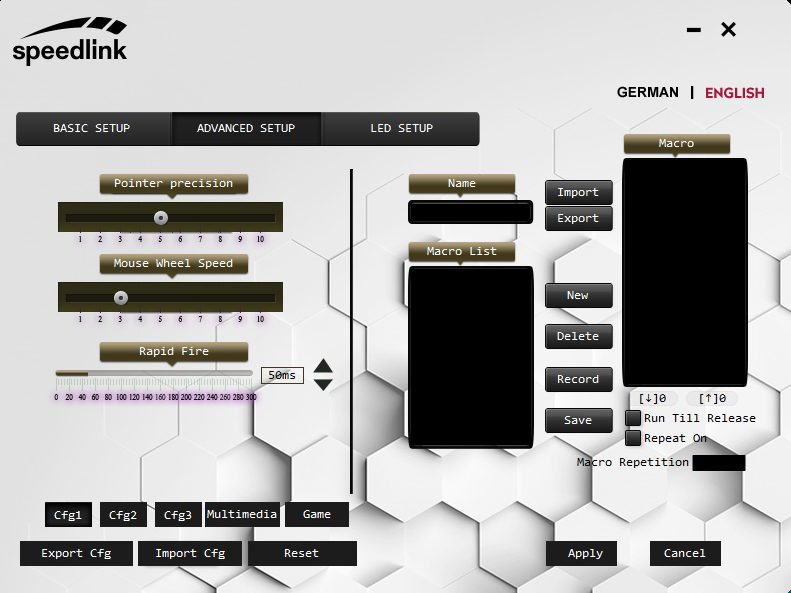Screen dimensions: 791x593
Task: Import a macro with the Import button
Action: tap(578, 193)
